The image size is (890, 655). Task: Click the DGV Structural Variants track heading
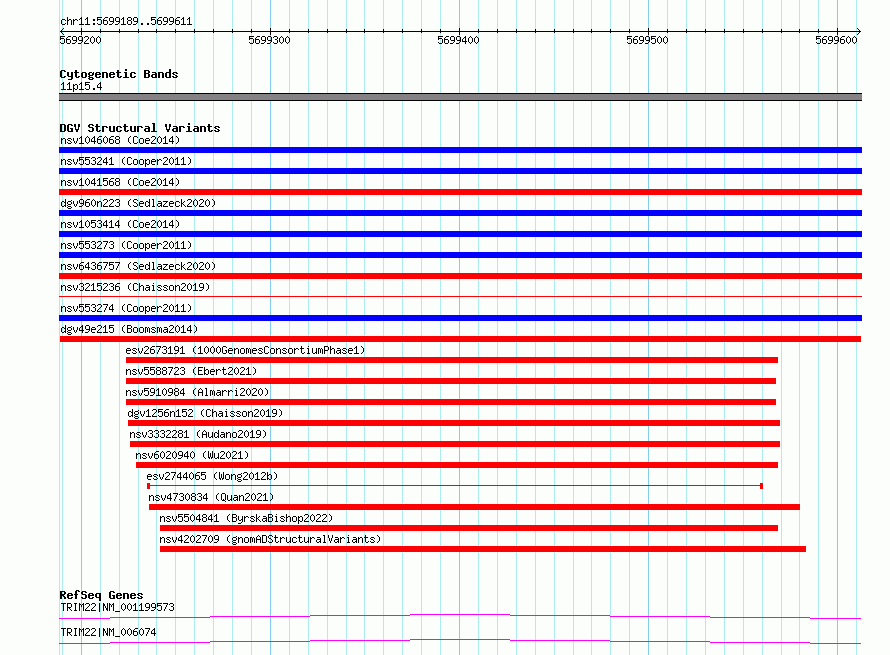tap(140, 128)
